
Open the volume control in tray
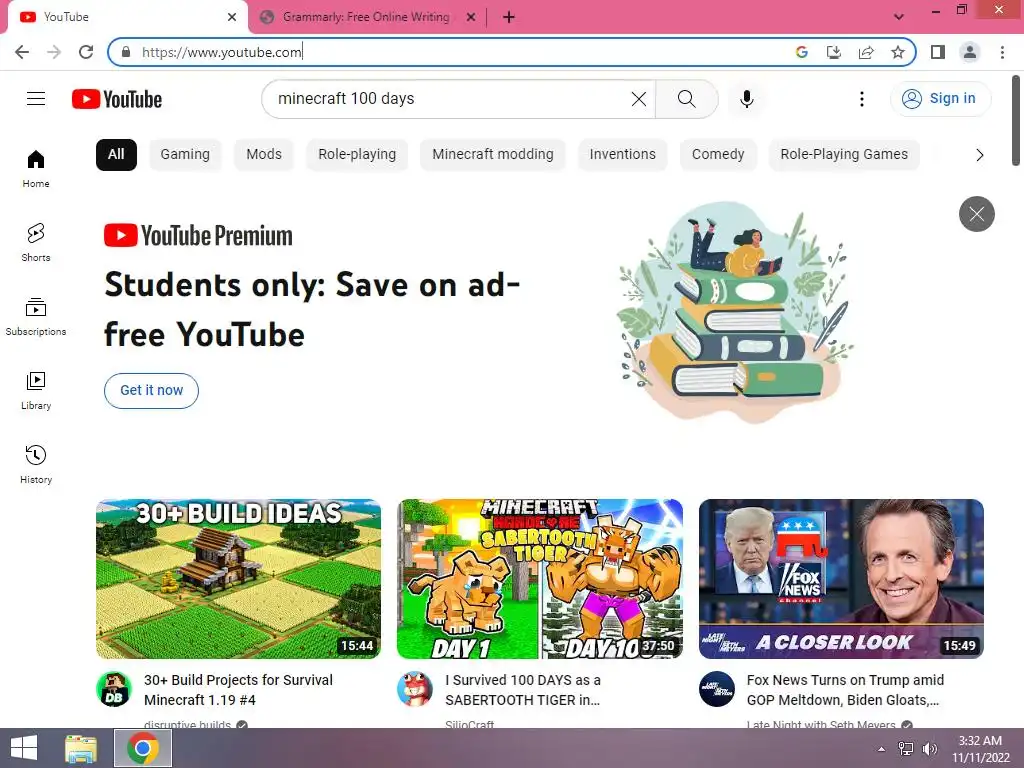click(x=929, y=749)
